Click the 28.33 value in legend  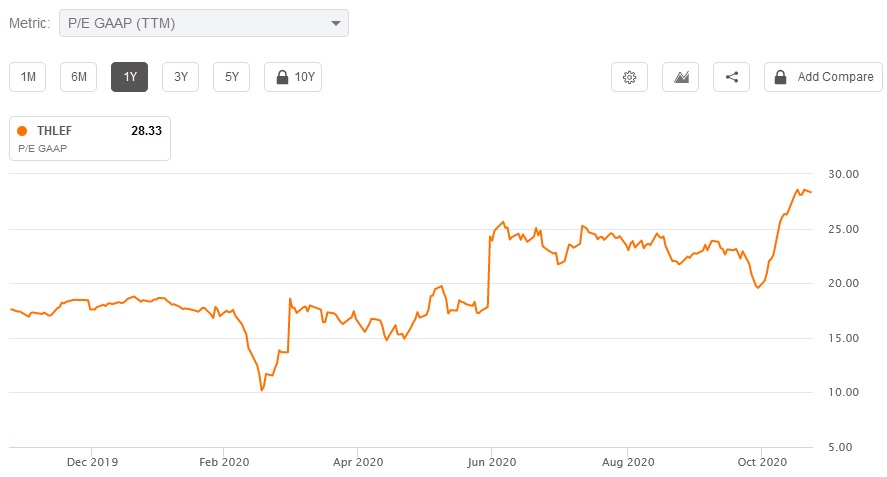[x=146, y=131]
